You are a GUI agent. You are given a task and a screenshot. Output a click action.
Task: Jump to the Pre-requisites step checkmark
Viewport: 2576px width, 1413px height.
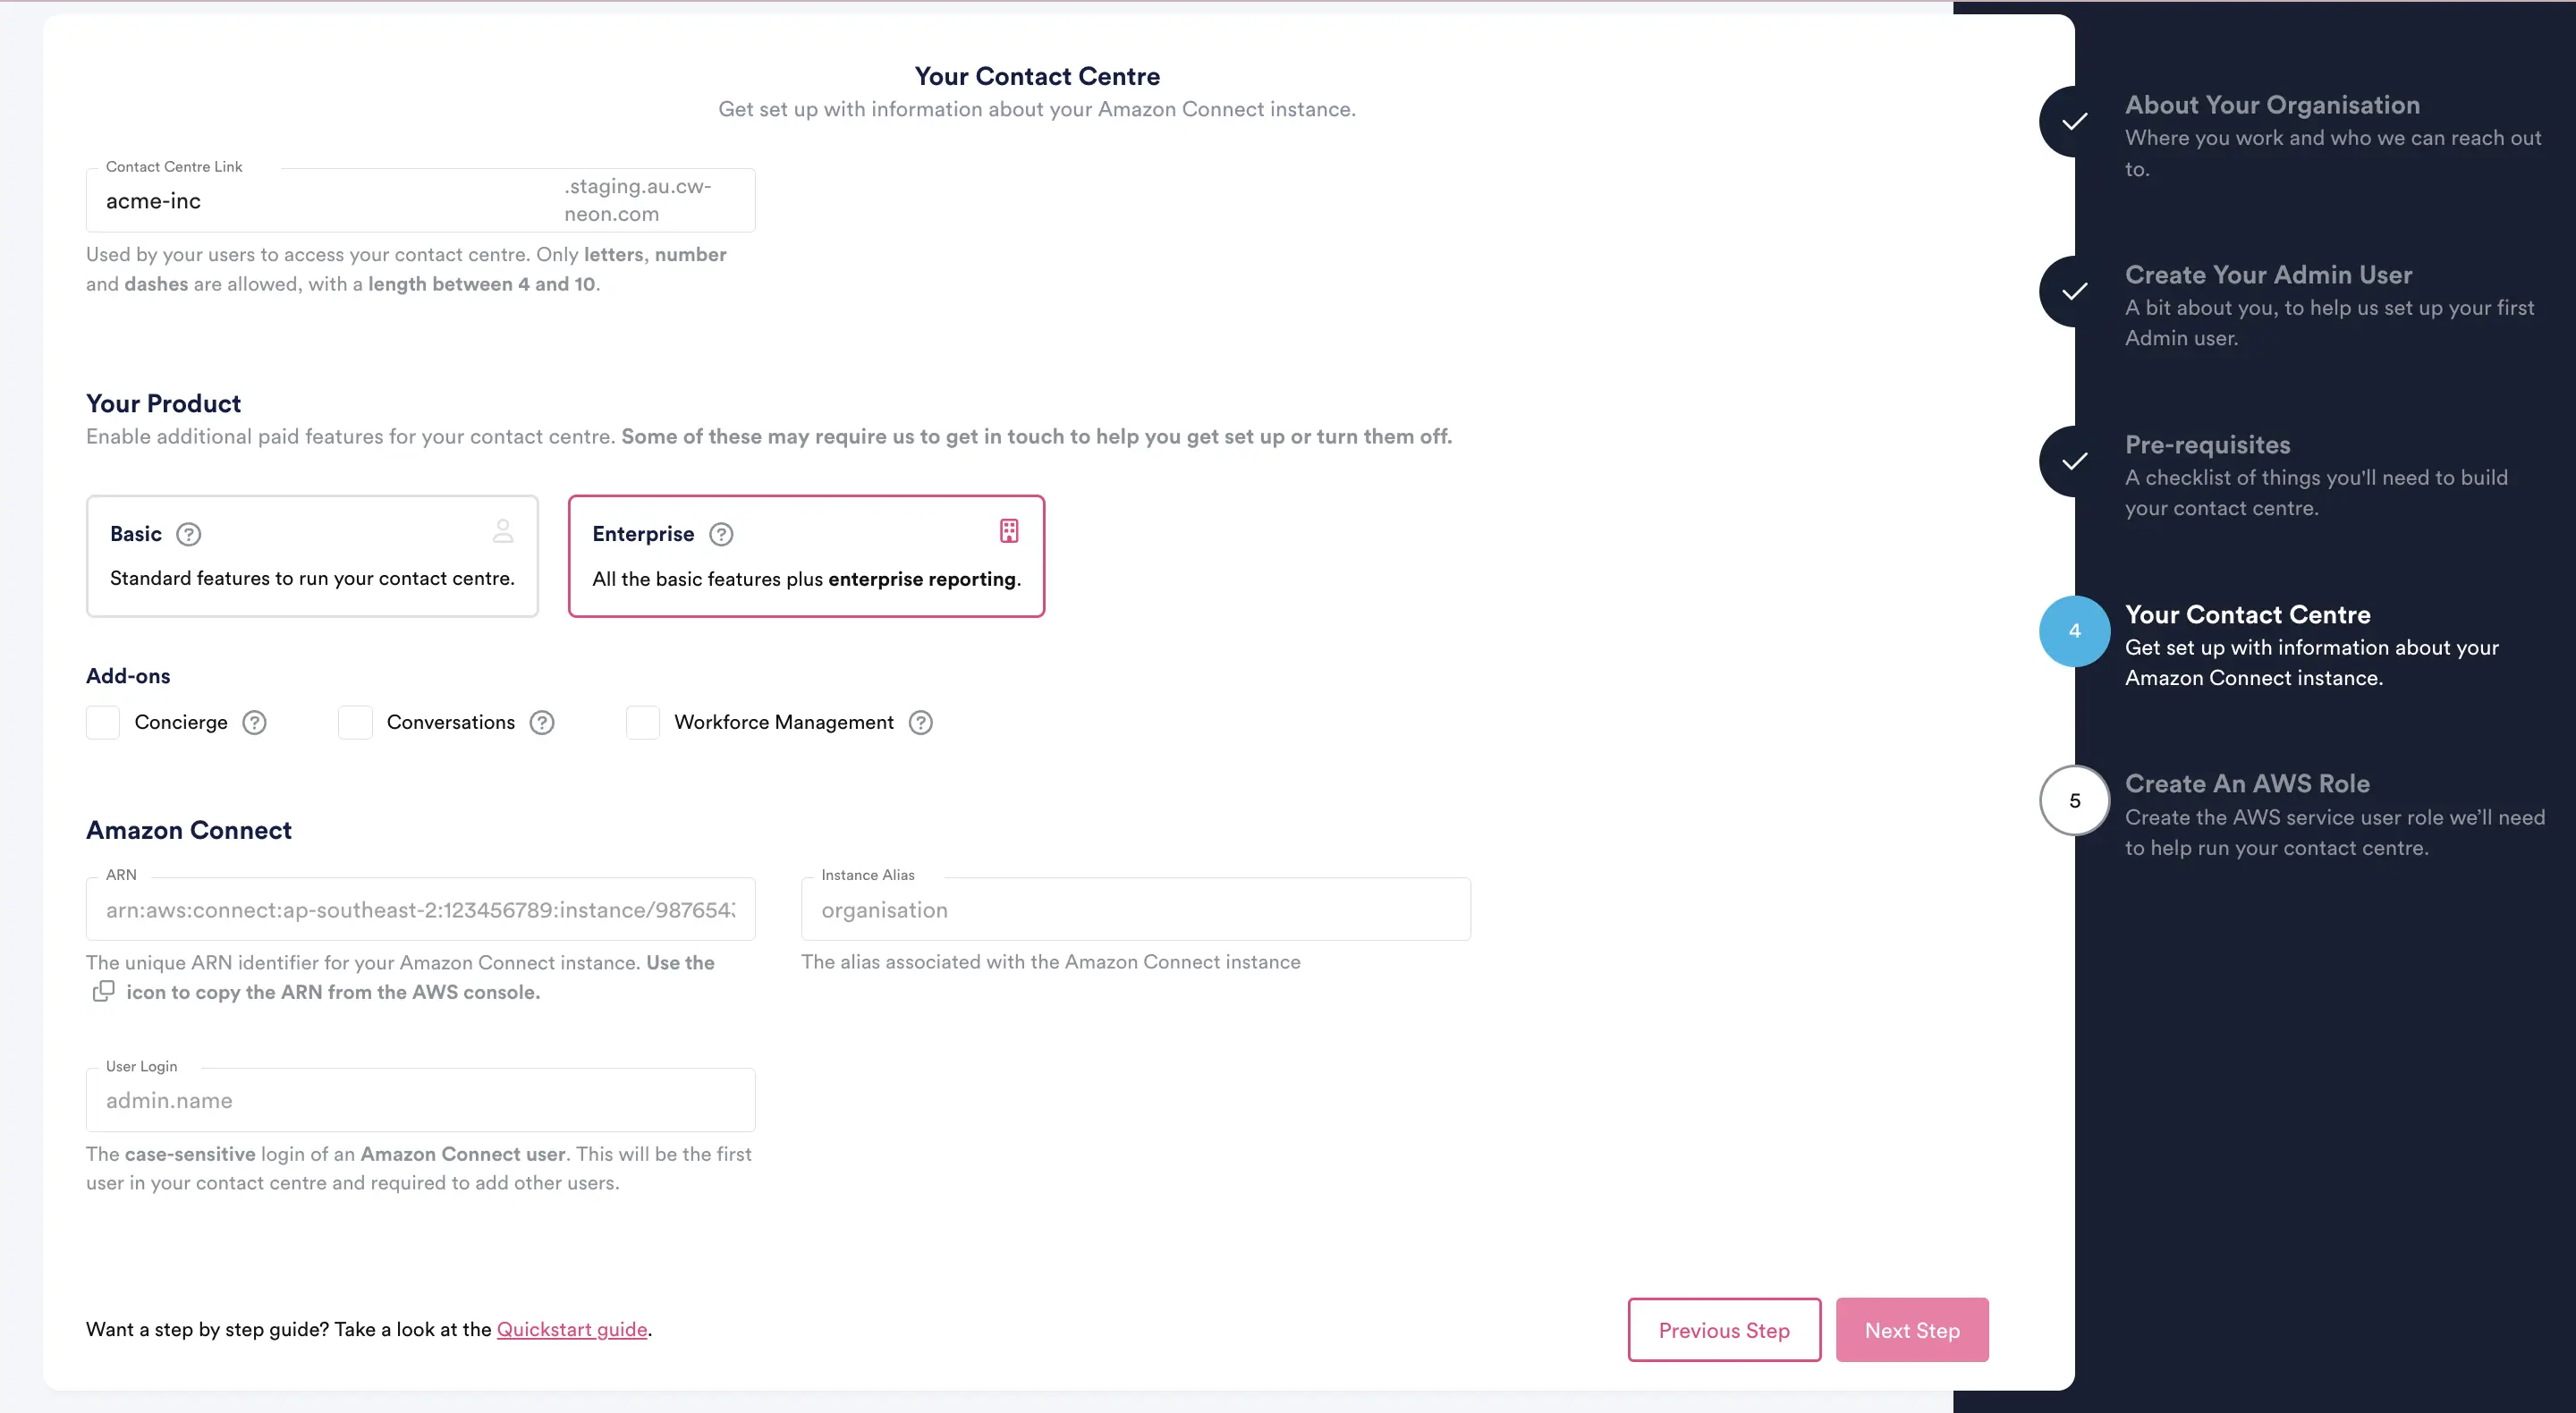point(2074,461)
